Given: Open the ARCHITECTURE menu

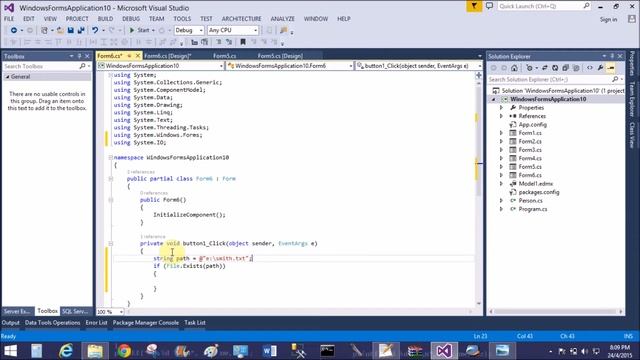Looking at the screenshot, I should (242, 19).
